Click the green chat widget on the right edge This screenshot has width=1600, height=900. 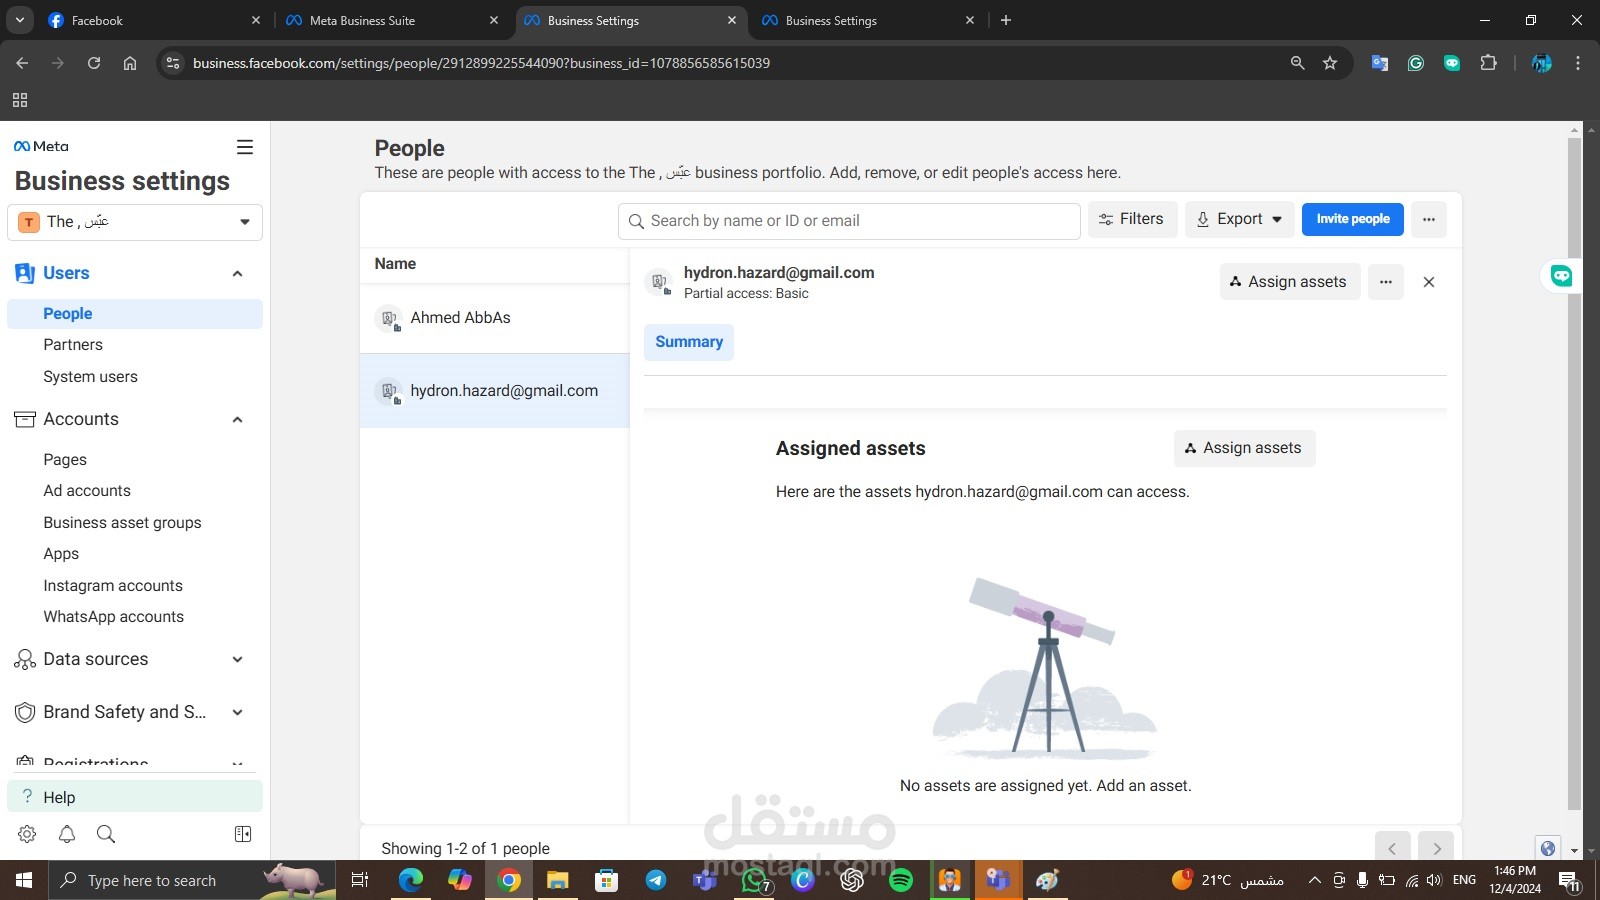click(x=1561, y=276)
